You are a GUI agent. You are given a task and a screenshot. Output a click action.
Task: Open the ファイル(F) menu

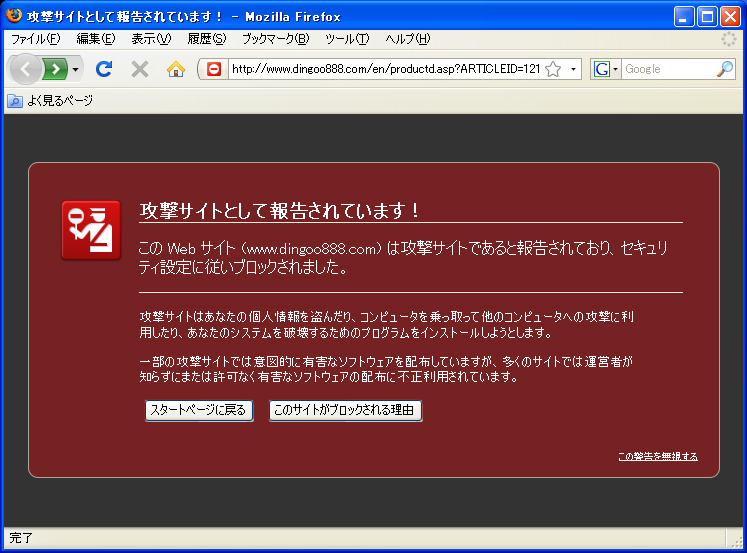(x=35, y=39)
